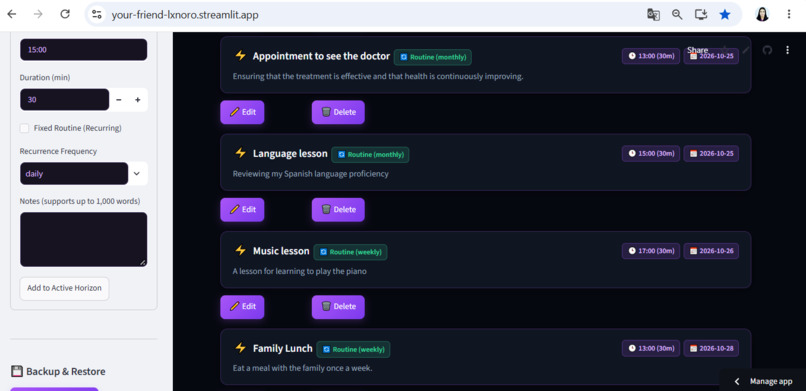
Task: Enable Fixed Routine (Recurring) checkbox
Action: pyautogui.click(x=24, y=128)
